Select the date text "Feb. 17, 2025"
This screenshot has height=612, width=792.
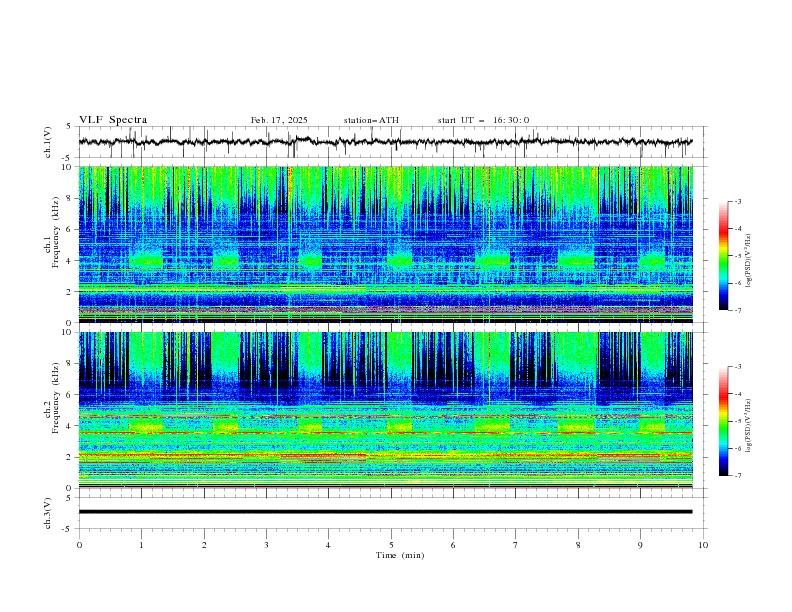(279, 120)
